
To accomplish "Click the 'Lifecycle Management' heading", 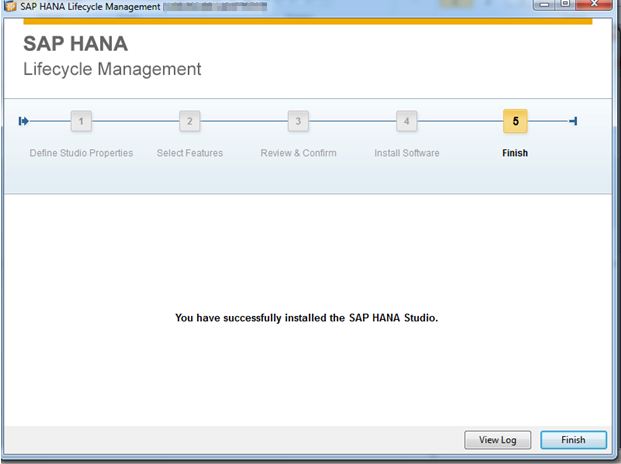I will (112, 69).
